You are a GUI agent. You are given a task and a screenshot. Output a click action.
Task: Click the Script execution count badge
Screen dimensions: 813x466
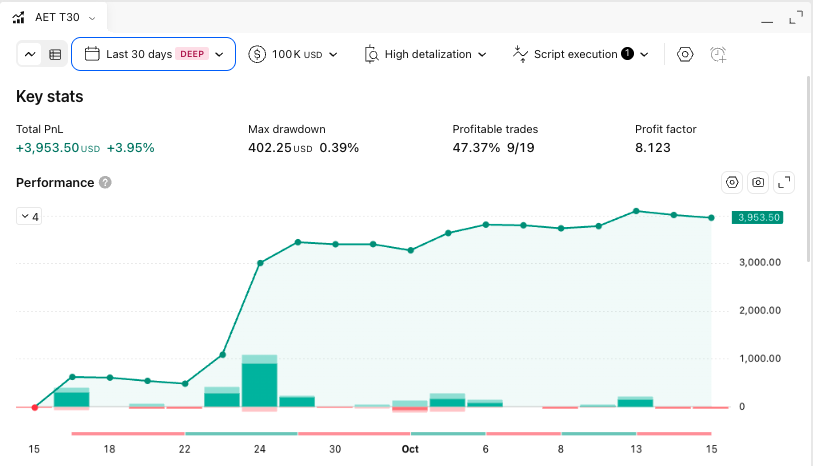(x=627, y=53)
